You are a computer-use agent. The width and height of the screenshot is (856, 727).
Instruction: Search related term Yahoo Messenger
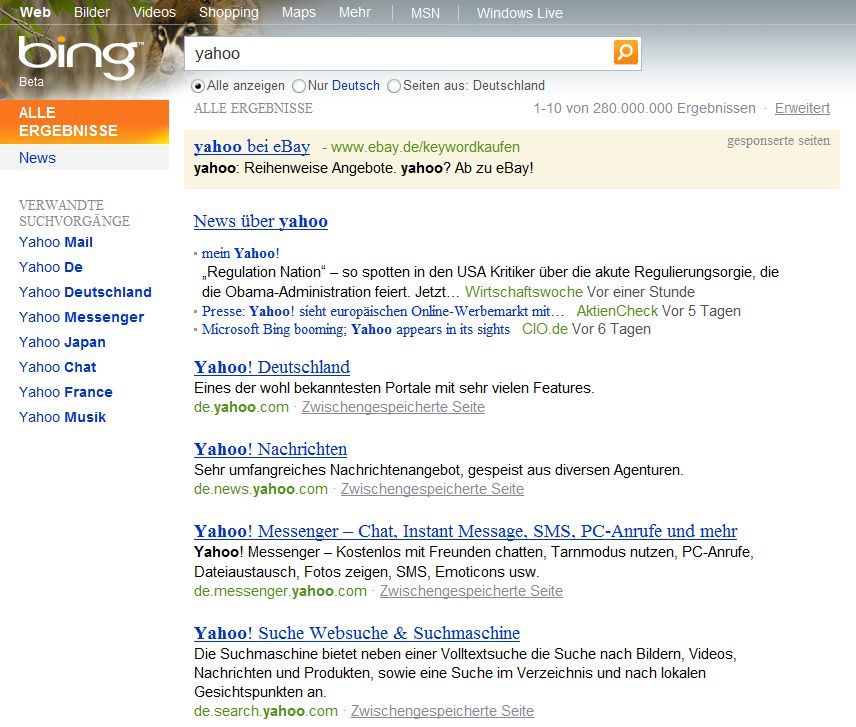point(81,318)
